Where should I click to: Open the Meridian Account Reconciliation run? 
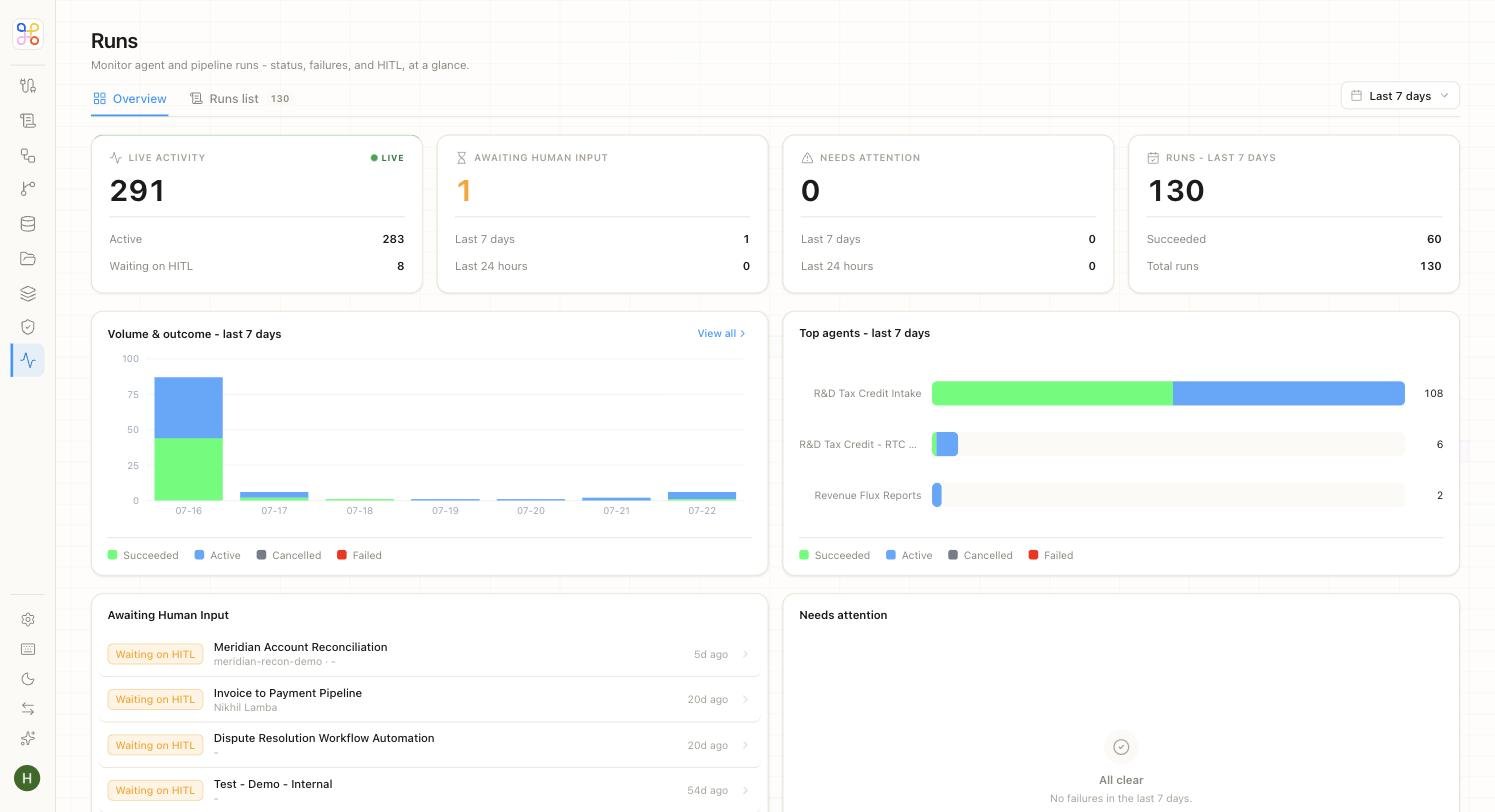point(430,654)
